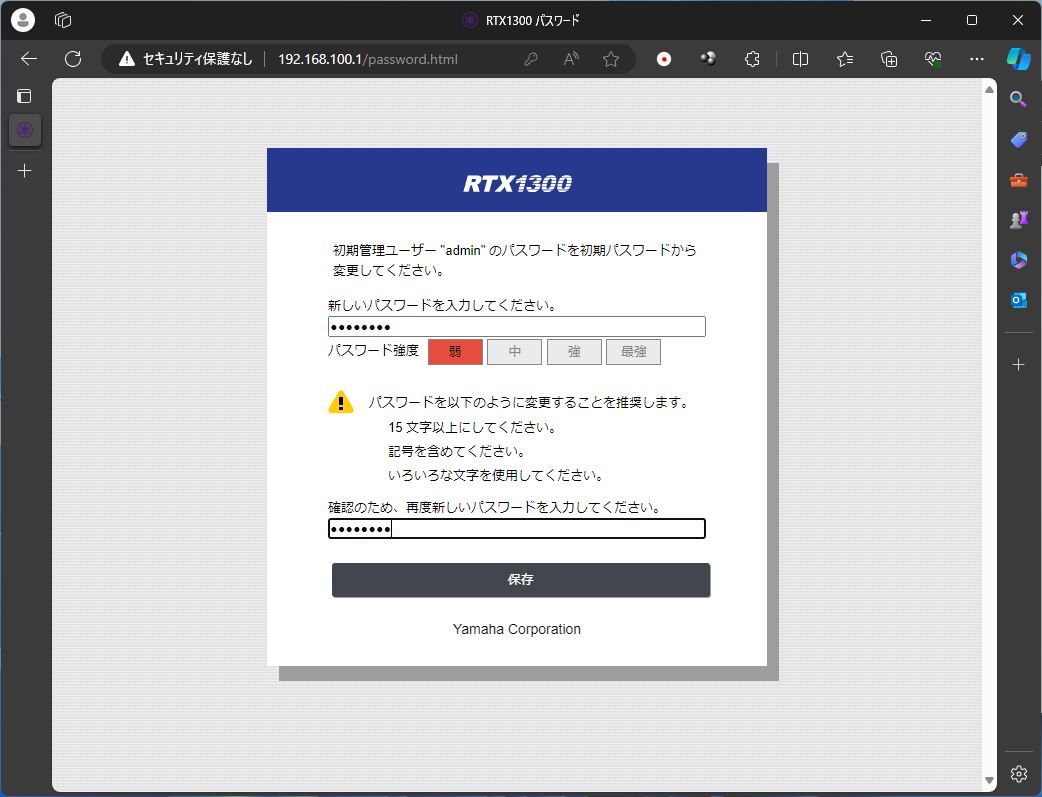The height and width of the screenshot is (797, 1042).
Task: Click the 弱 strength indicator
Action: (455, 352)
